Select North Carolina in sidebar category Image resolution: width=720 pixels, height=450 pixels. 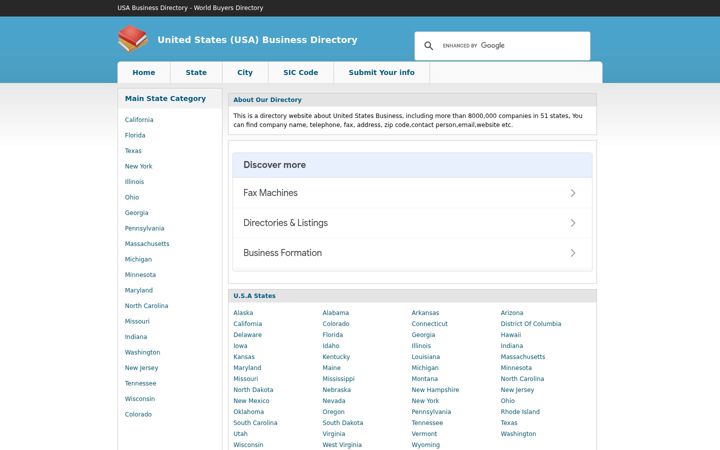[146, 306]
